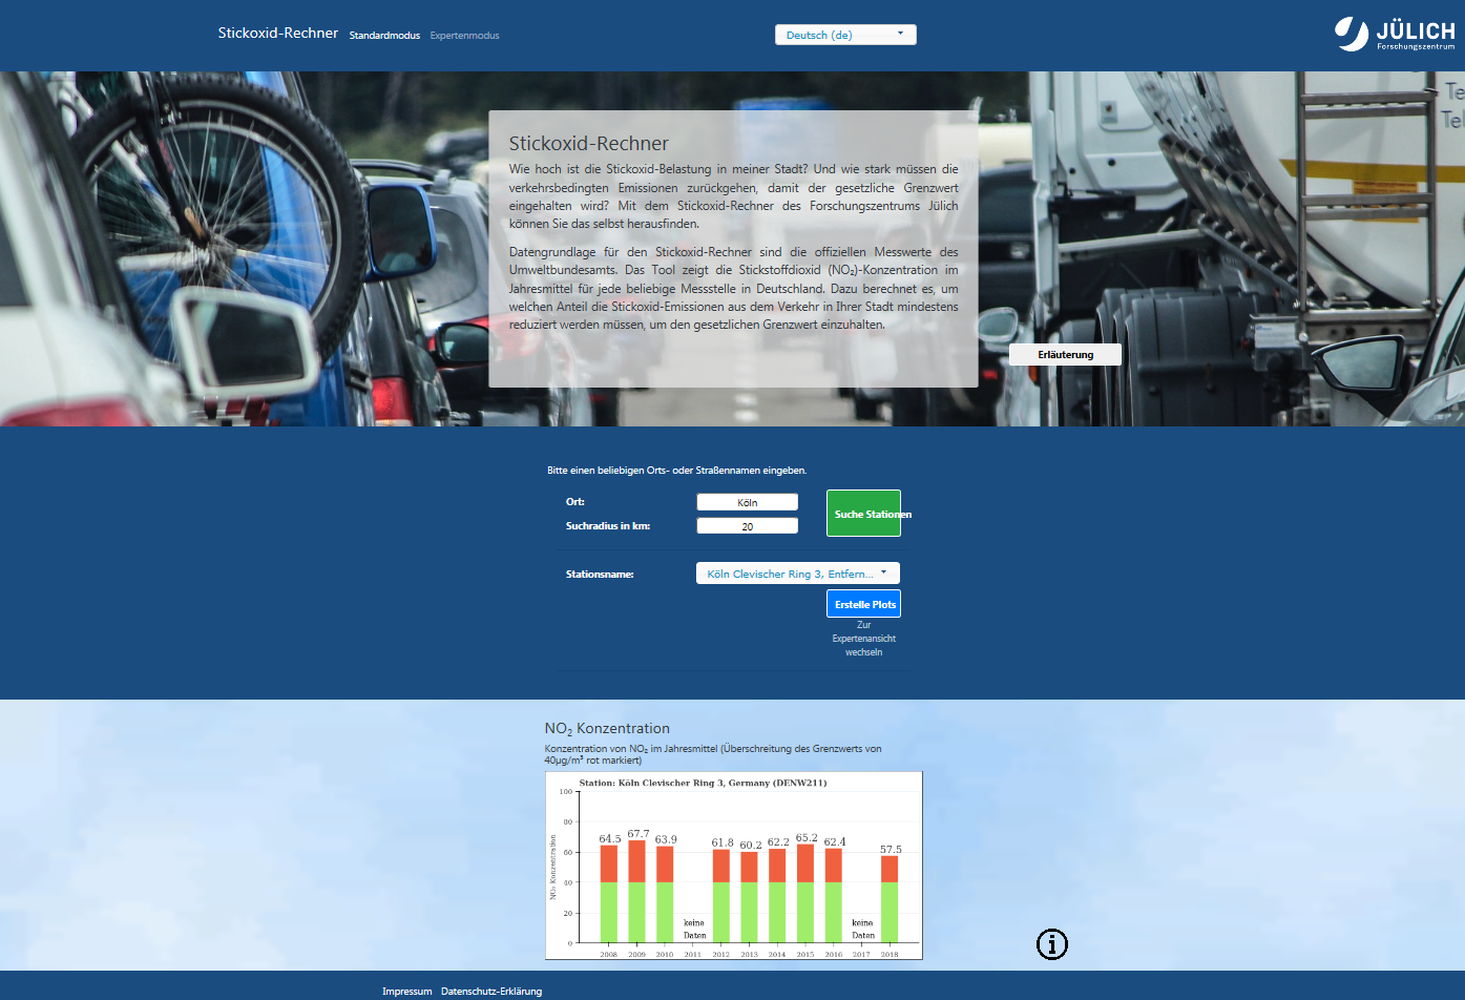Image resolution: width=1465 pixels, height=1000 pixels.
Task: Click the Suchradius in km input field
Action: 747,526
